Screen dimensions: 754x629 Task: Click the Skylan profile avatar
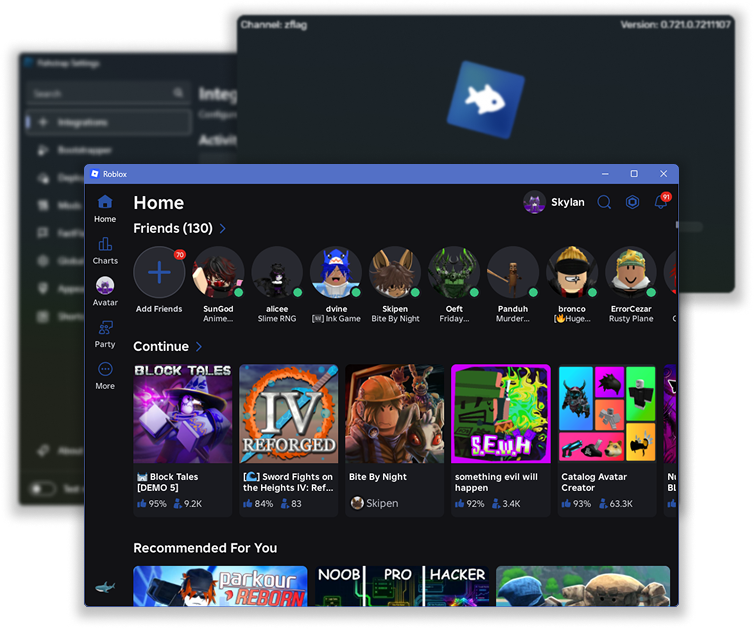(x=534, y=202)
